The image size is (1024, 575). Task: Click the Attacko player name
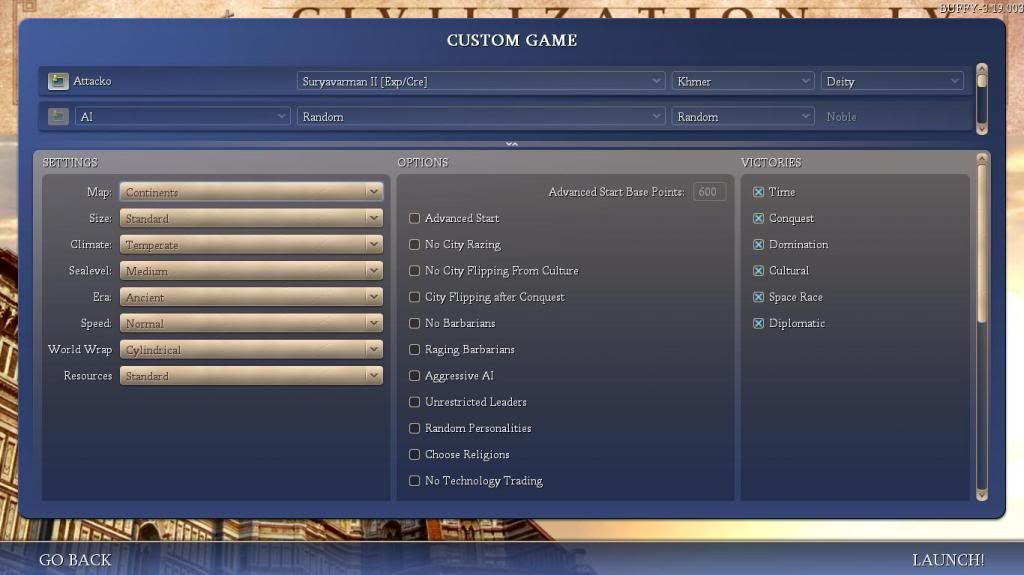click(x=92, y=81)
